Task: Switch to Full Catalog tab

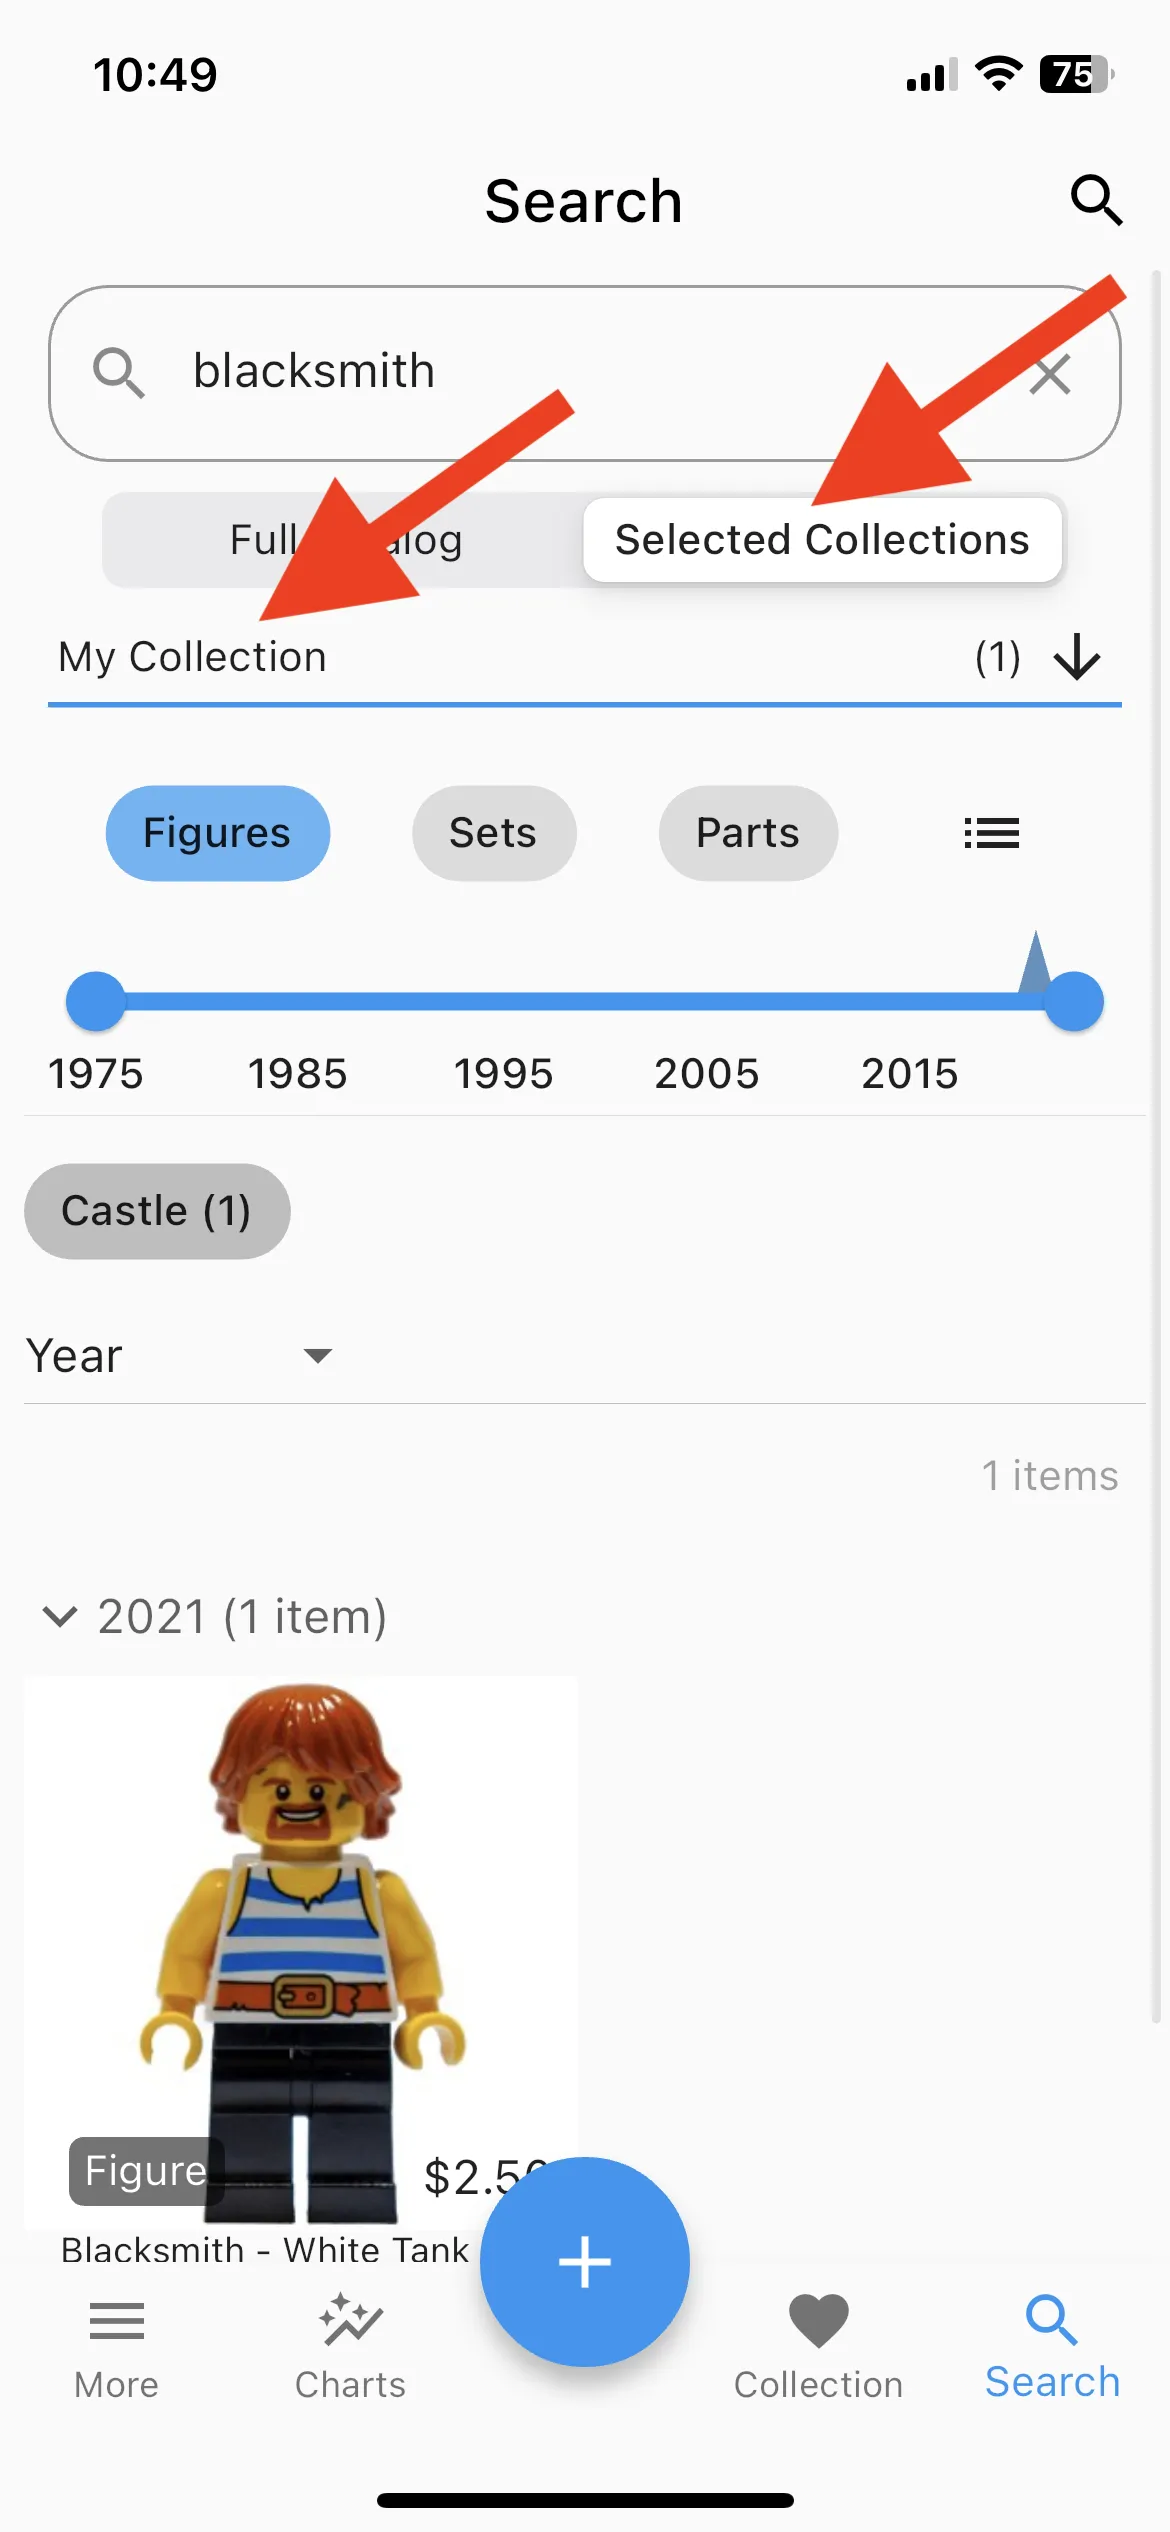Action: (344, 540)
